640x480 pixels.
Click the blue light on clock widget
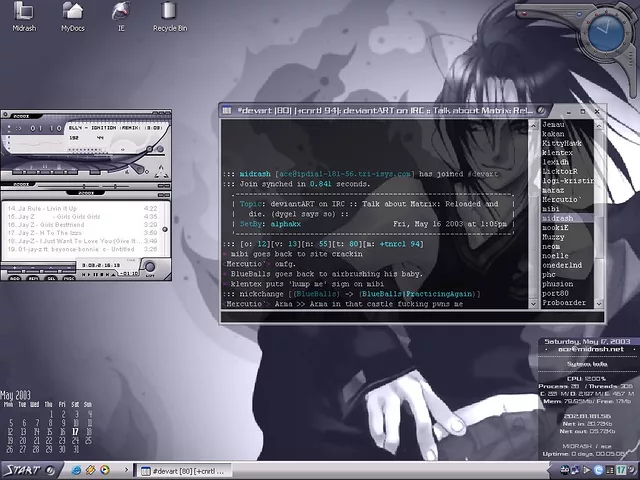click(579, 14)
